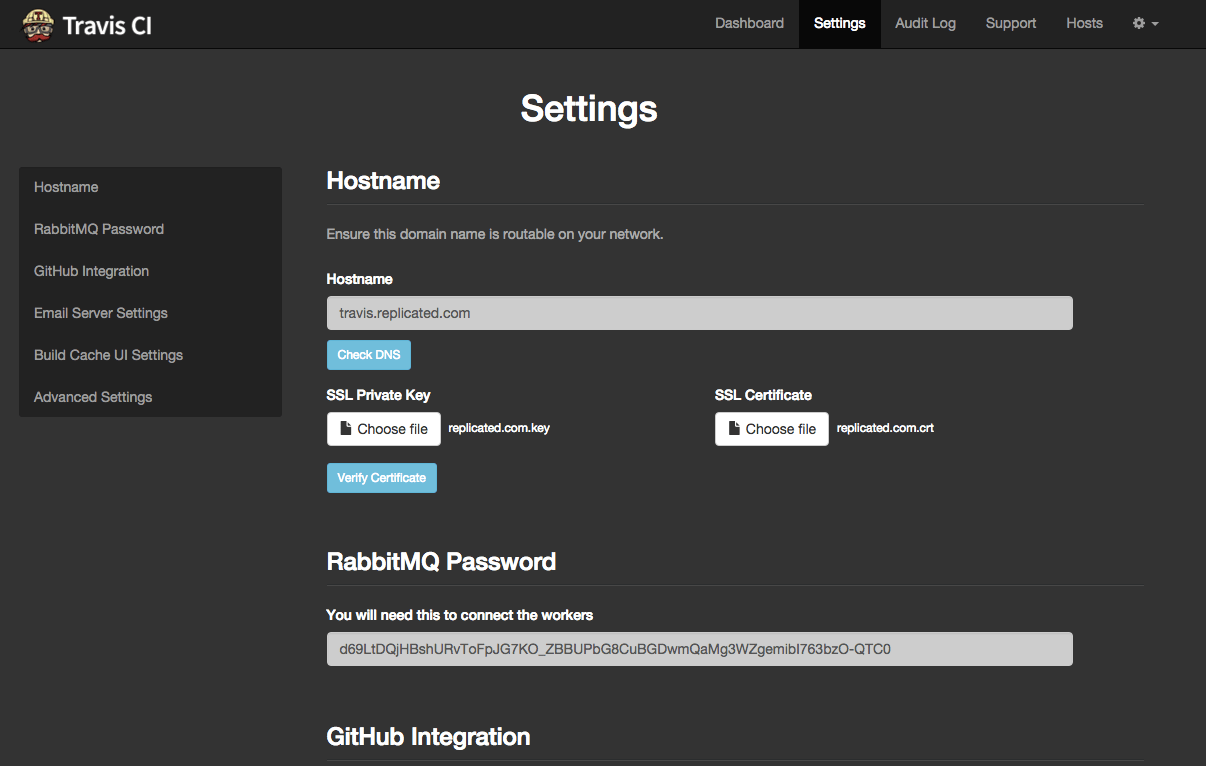The image size is (1206, 766).
Task: Click the Check DNS button
Action: 369,355
